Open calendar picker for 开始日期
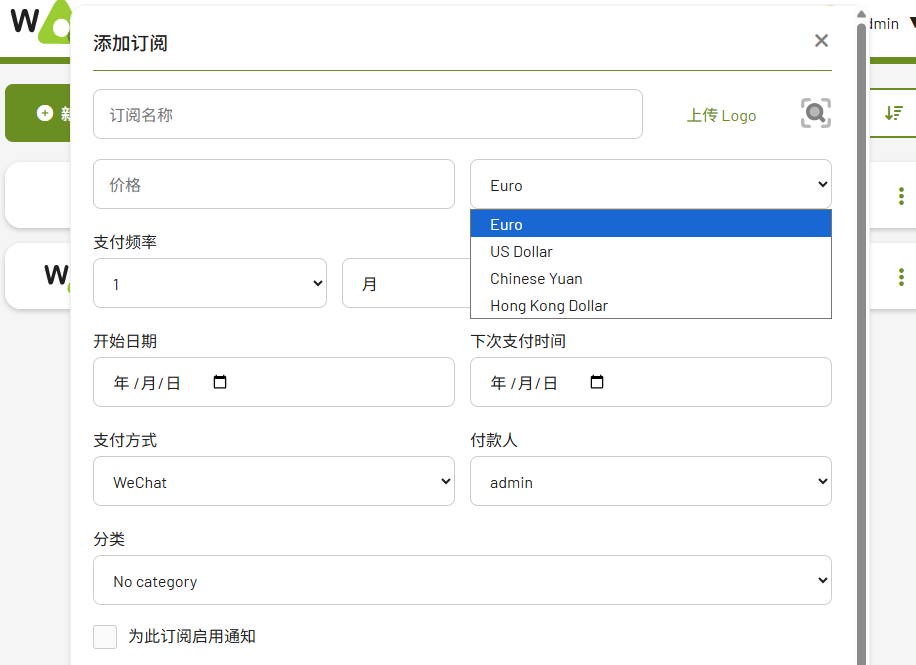916x665 pixels. (220, 382)
